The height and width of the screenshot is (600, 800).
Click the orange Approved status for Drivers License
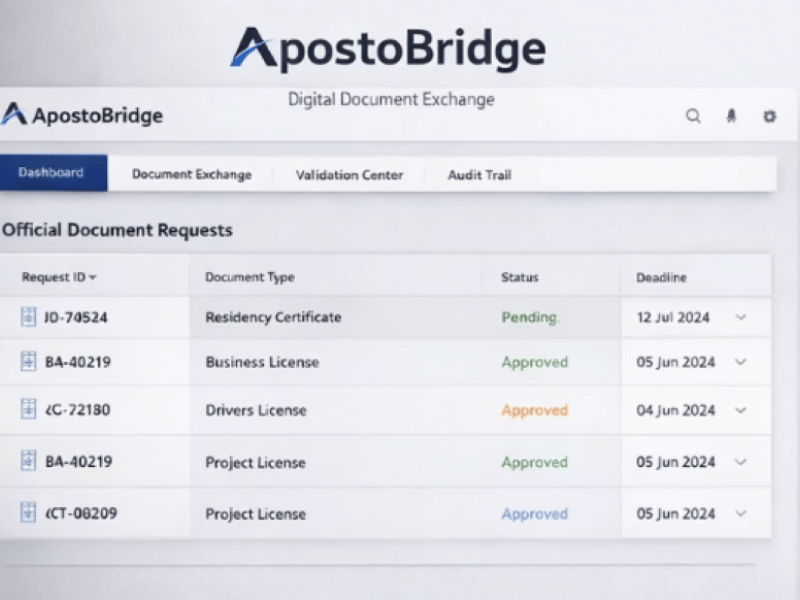point(535,410)
